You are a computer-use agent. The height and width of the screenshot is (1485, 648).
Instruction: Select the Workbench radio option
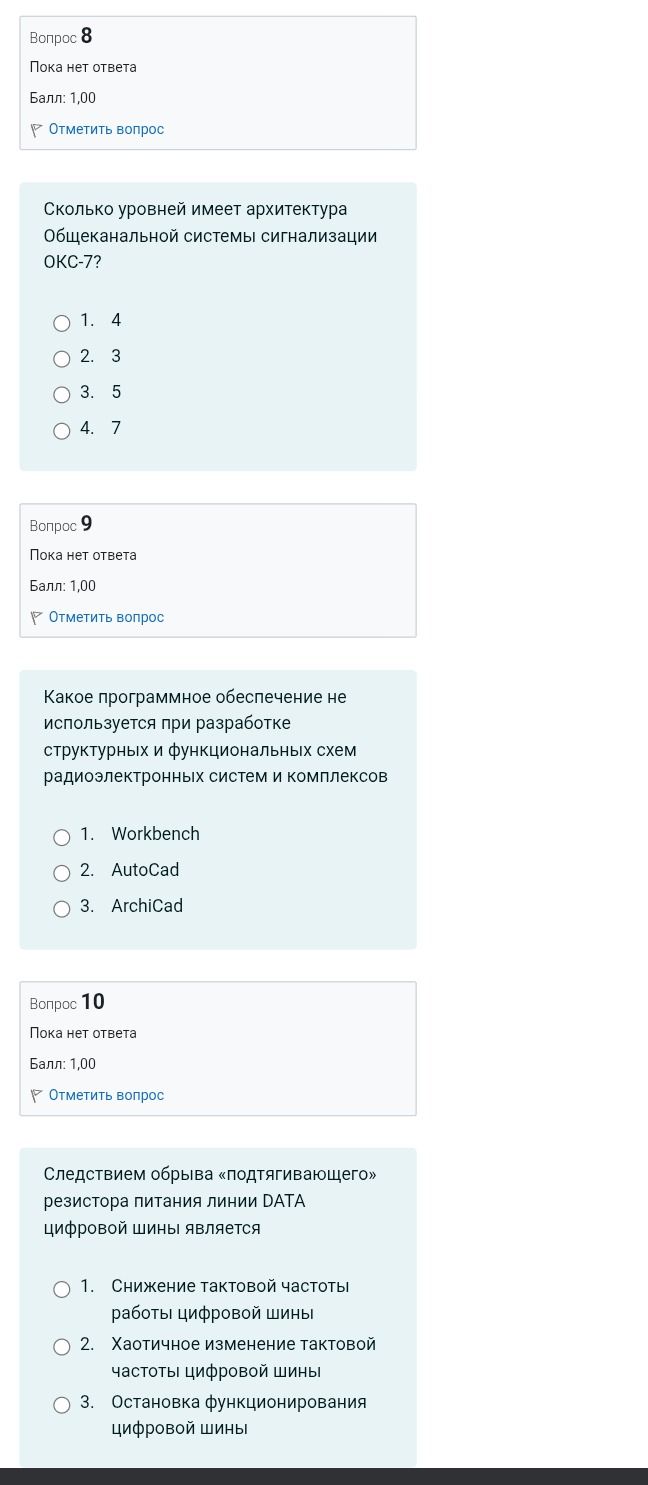point(63,837)
